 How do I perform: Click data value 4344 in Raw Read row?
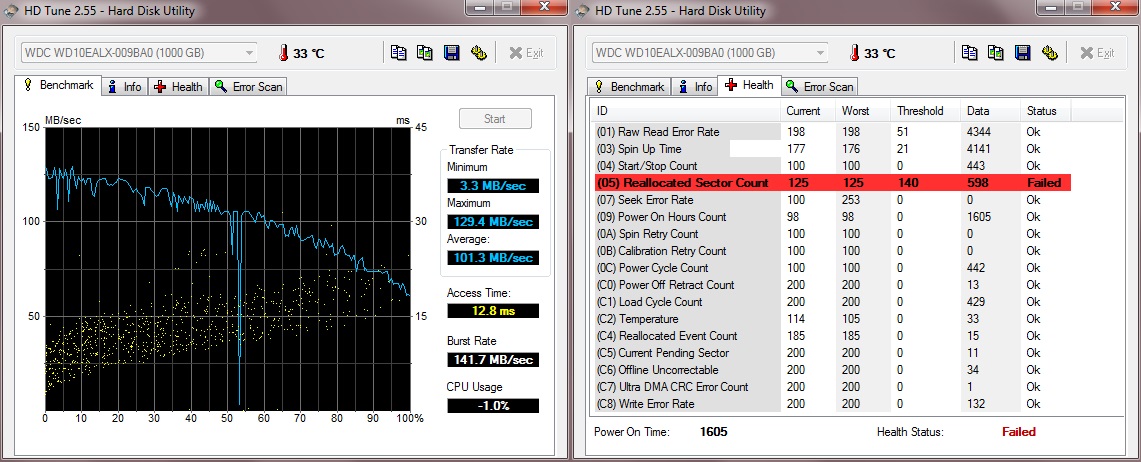coord(979,132)
